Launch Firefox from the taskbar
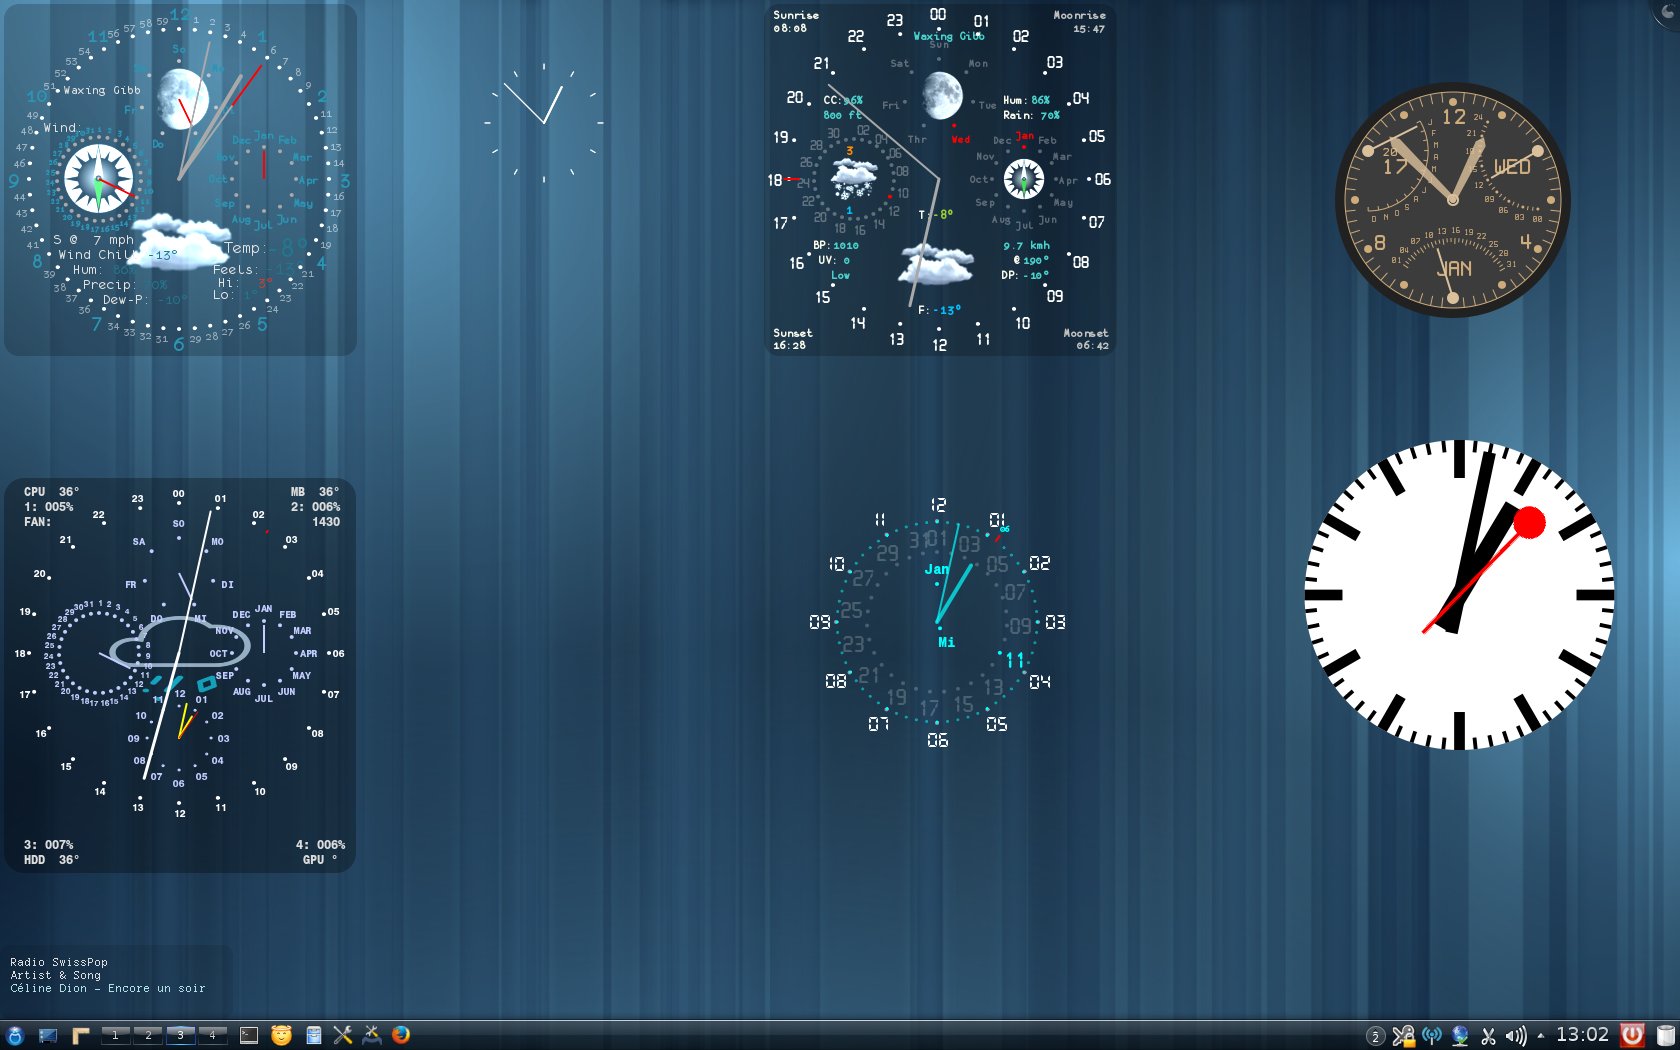 click(401, 1035)
